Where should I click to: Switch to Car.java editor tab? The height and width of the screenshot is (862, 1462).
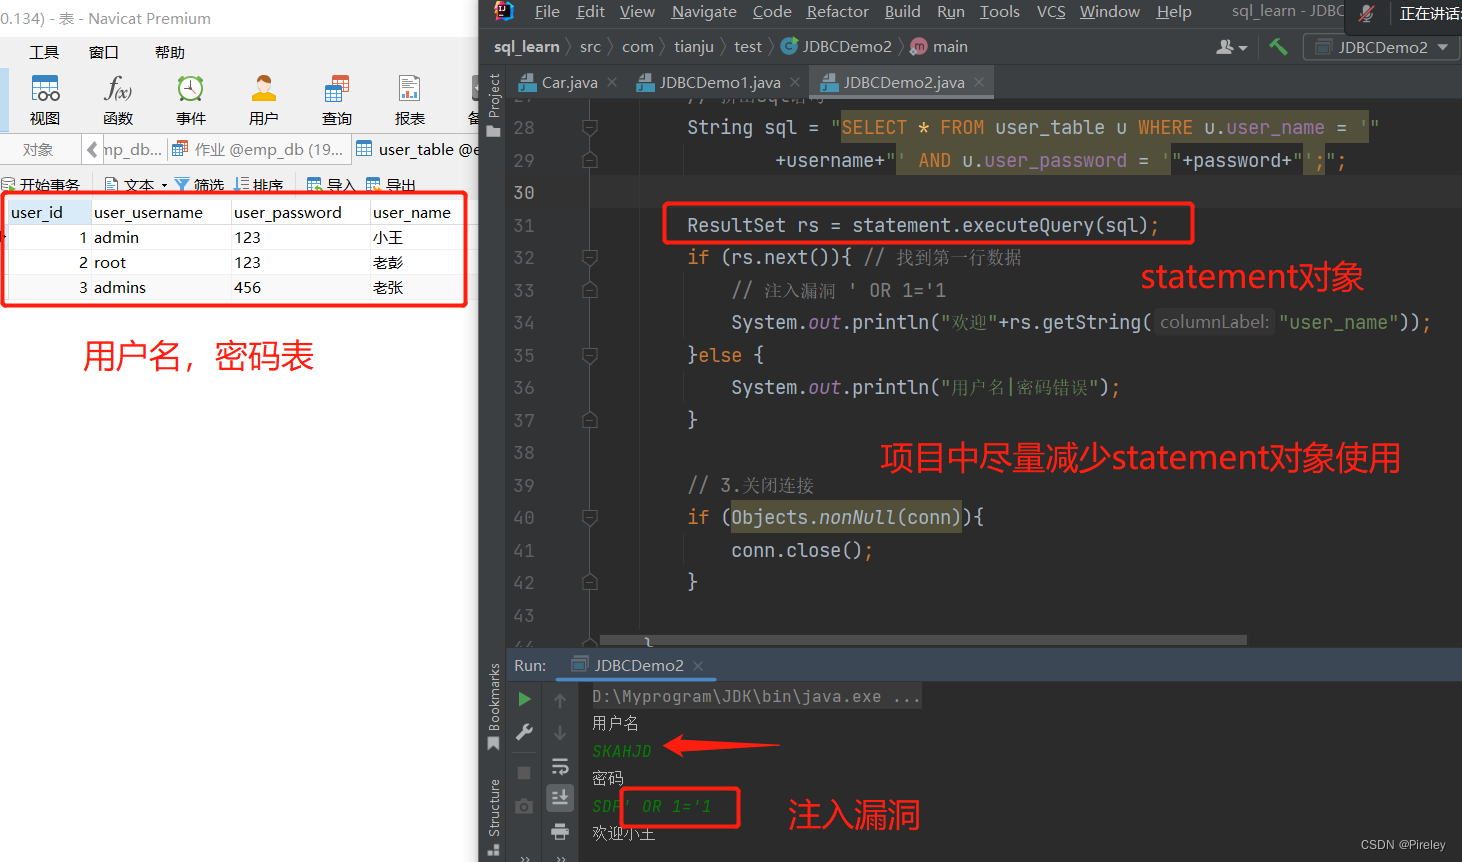[x=569, y=82]
